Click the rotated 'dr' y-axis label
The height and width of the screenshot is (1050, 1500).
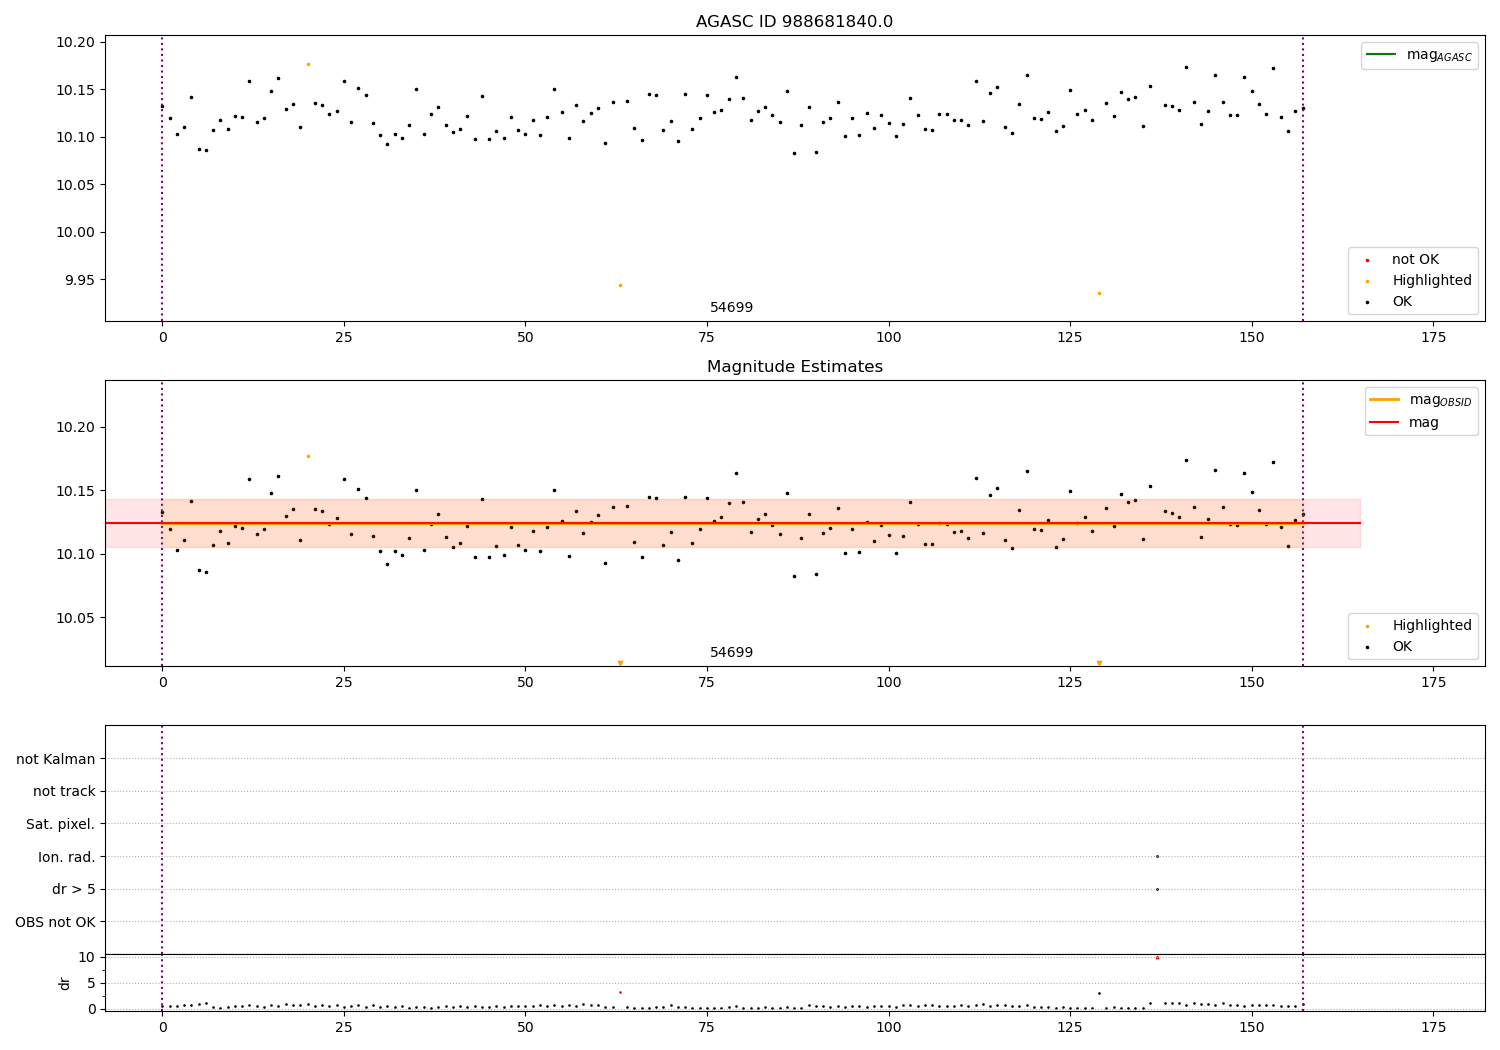point(65,983)
